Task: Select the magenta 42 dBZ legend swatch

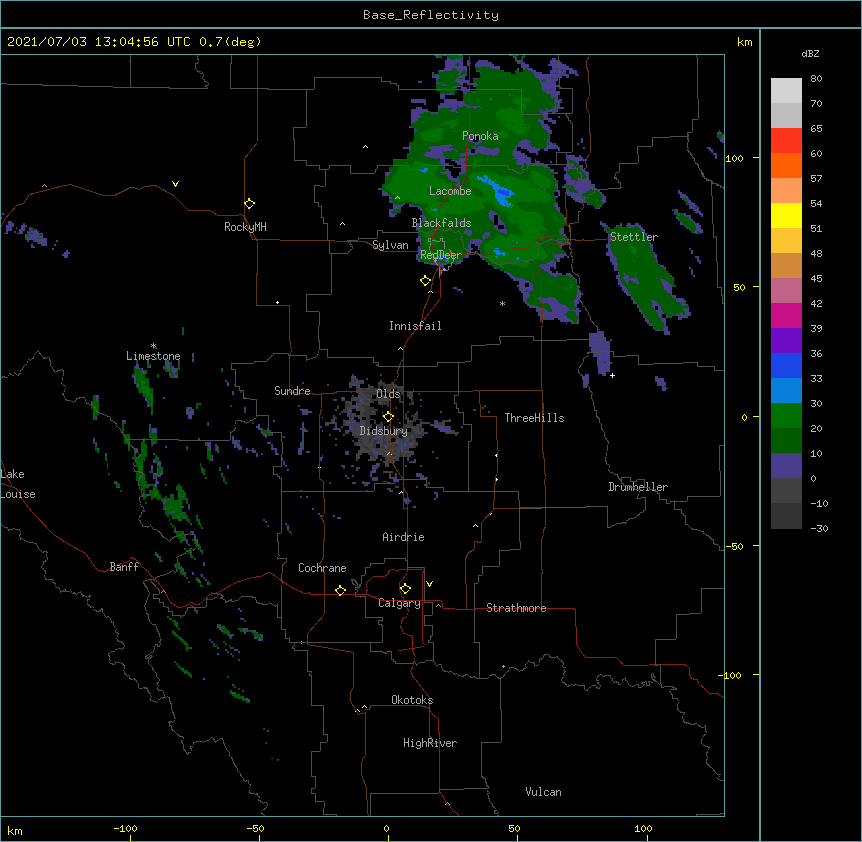Action: point(786,315)
